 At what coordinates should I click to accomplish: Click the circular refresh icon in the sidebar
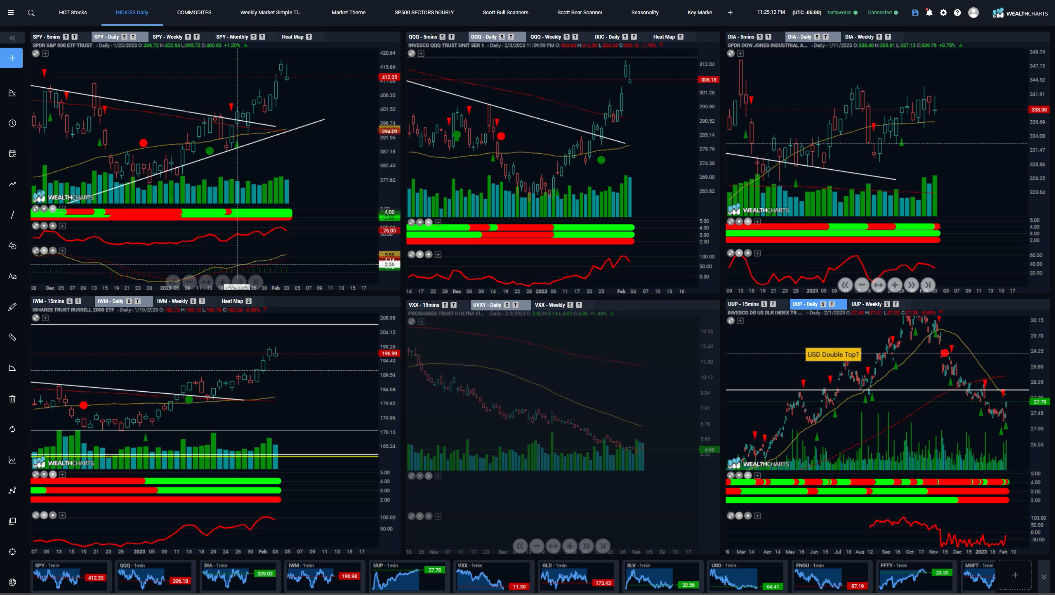point(12,429)
